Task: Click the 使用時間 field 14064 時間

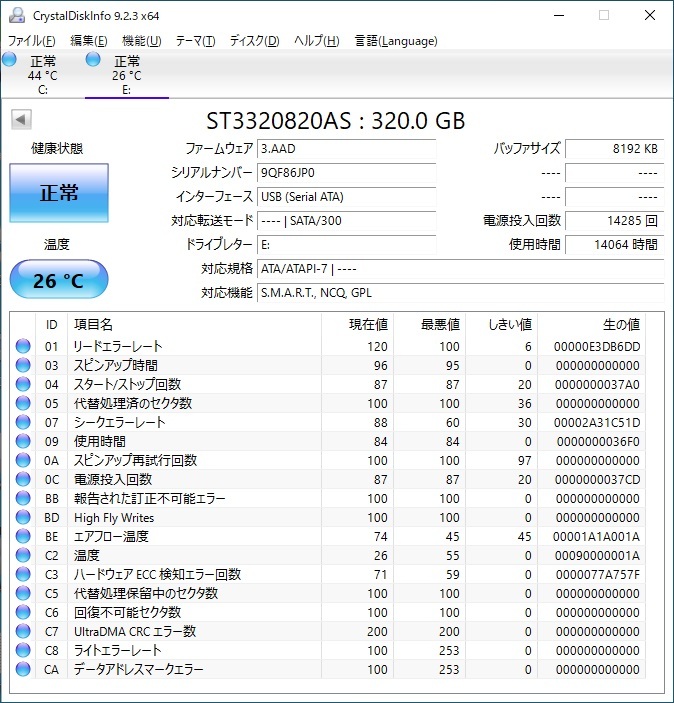Action: tap(614, 245)
